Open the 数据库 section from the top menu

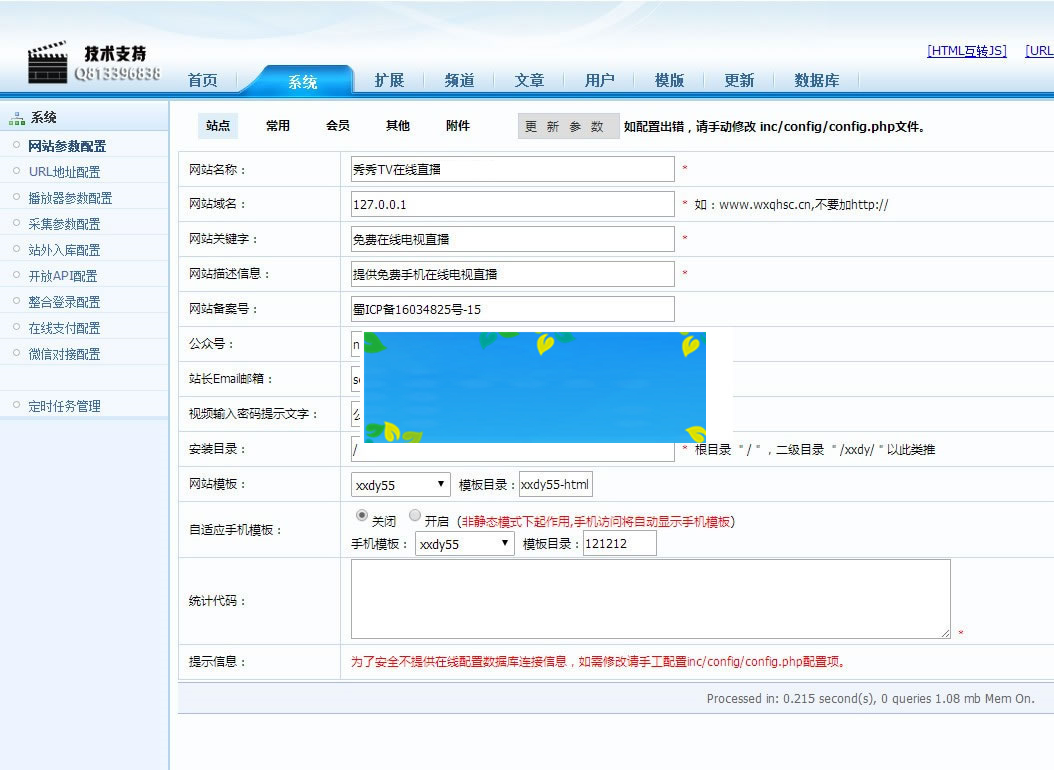click(815, 81)
